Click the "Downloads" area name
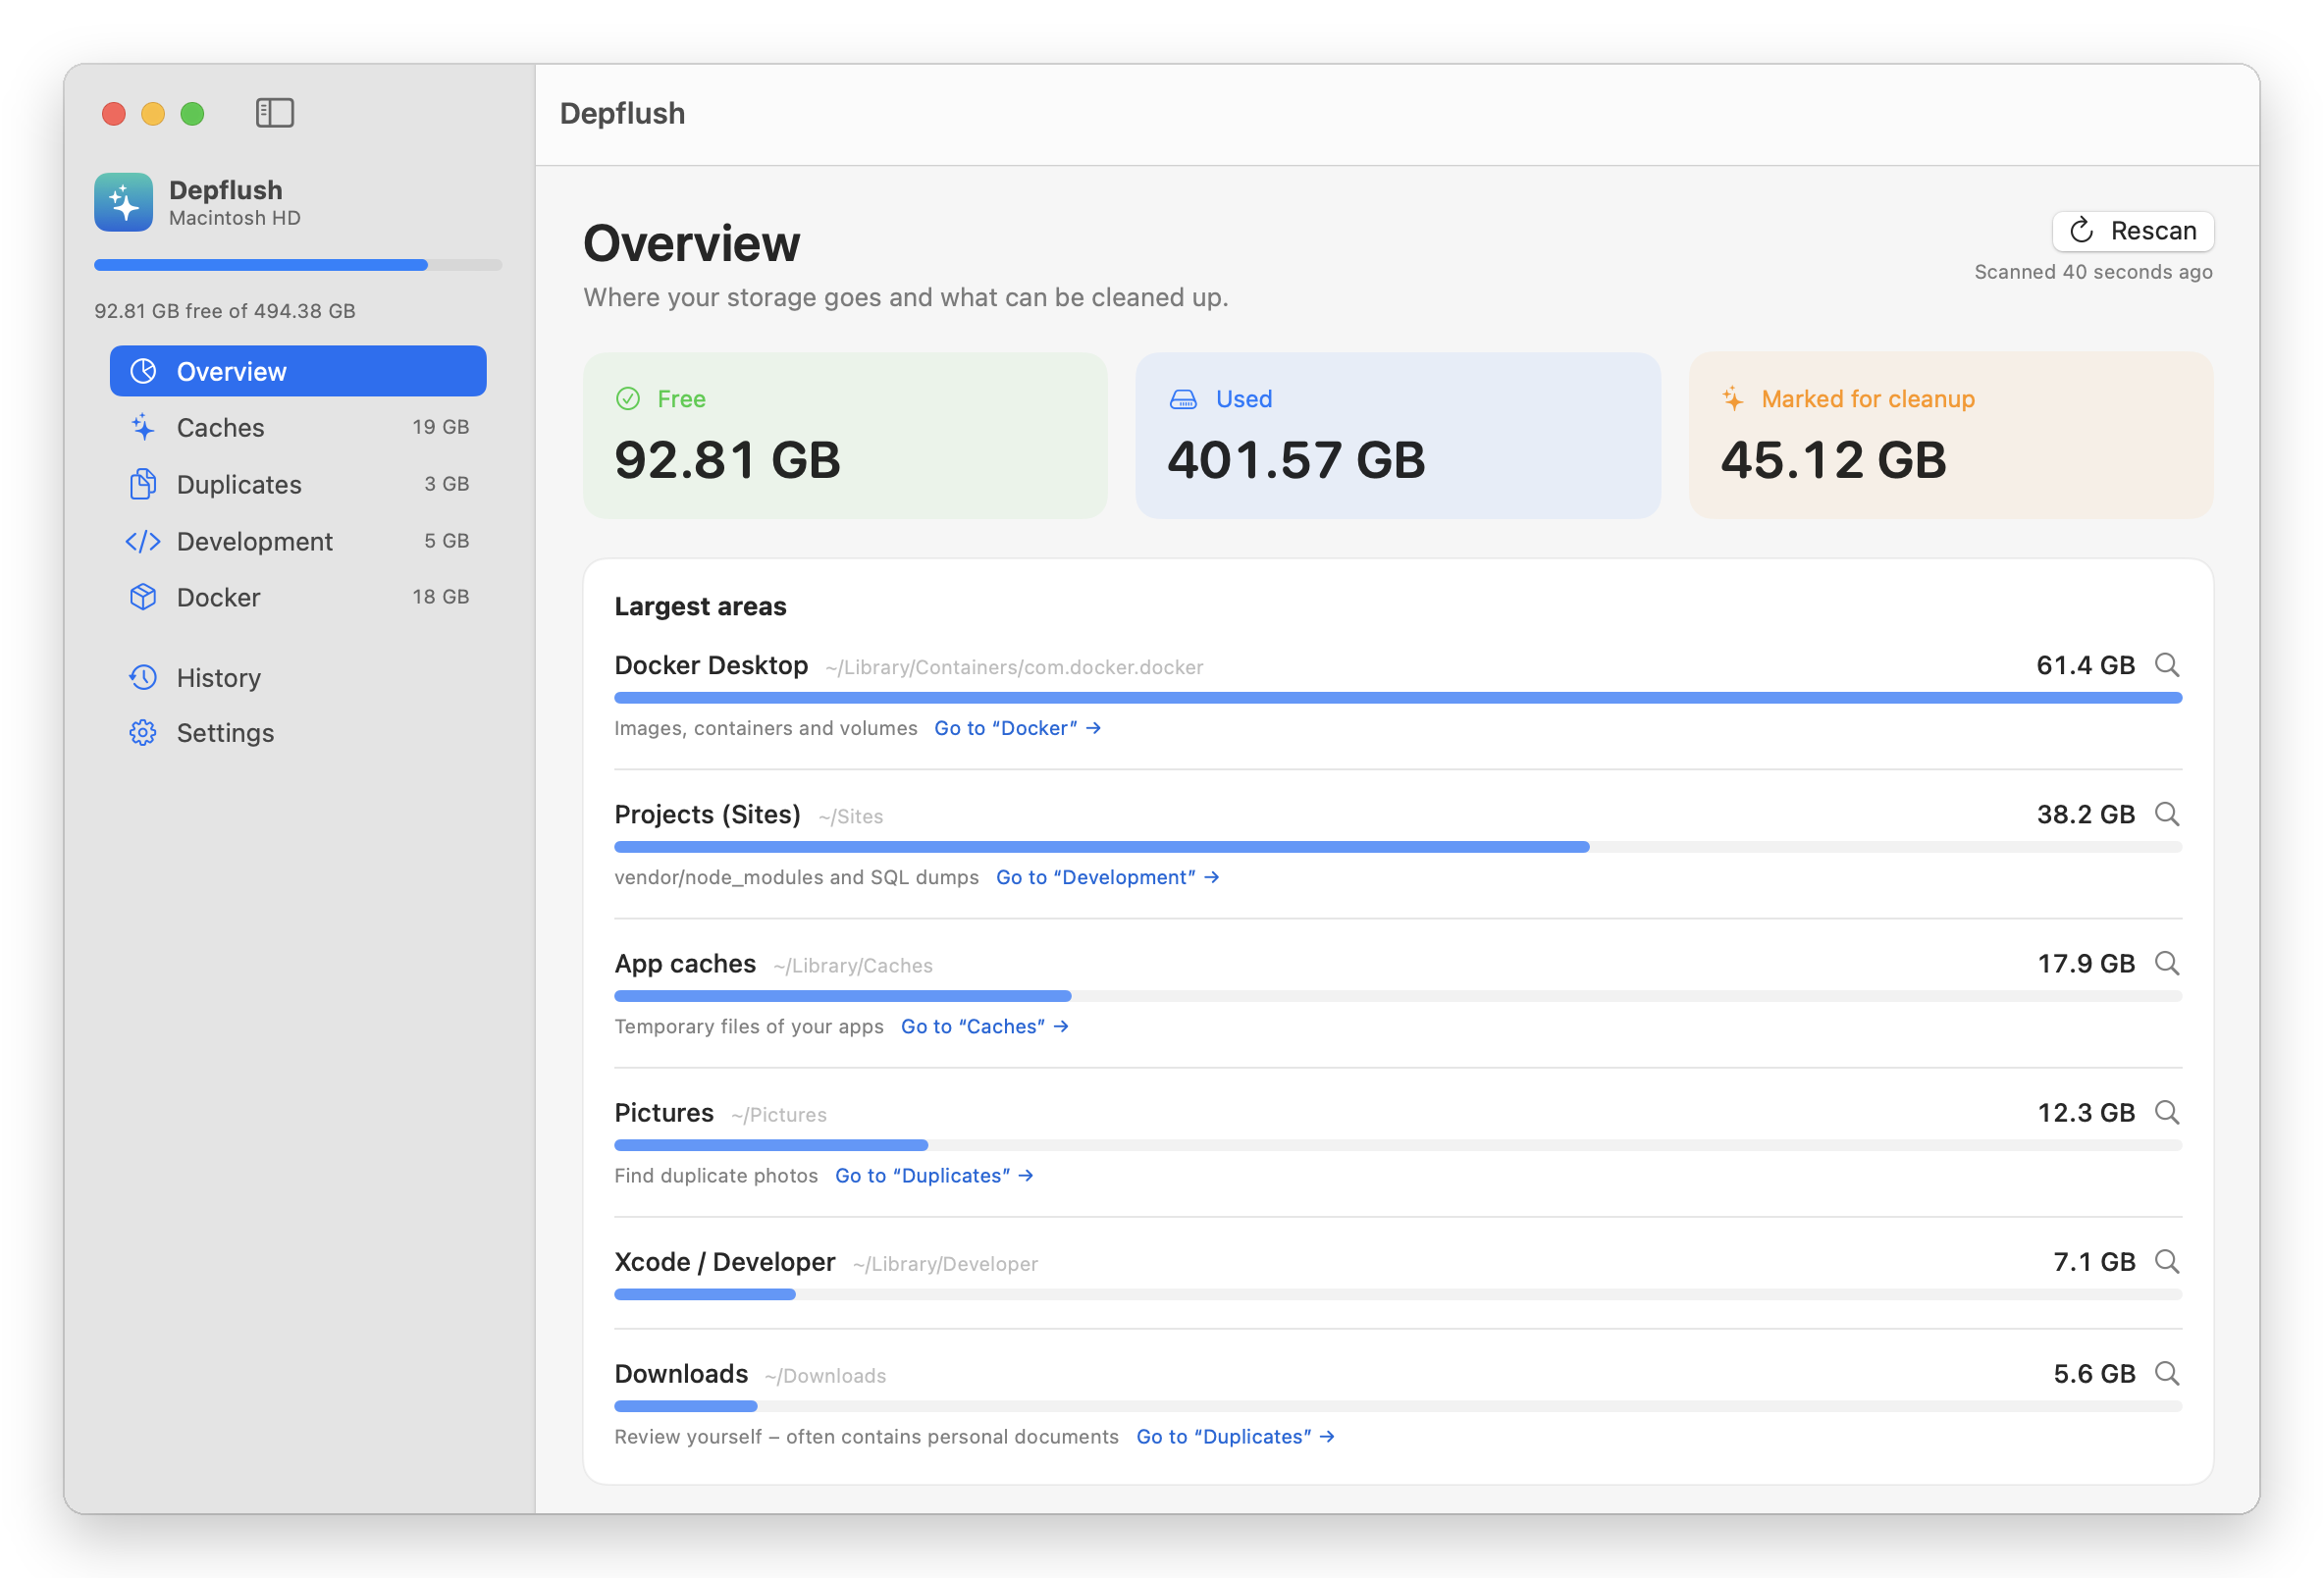The height and width of the screenshot is (1578, 2324). point(681,1375)
